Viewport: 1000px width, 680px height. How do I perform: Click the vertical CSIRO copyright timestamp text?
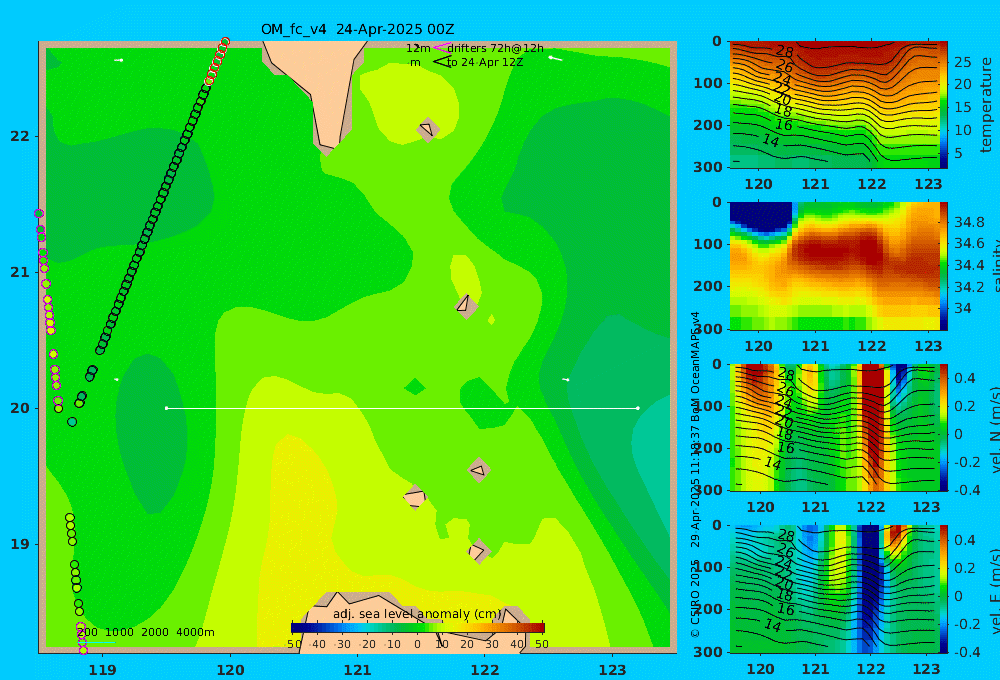click(x=696, y=475)
